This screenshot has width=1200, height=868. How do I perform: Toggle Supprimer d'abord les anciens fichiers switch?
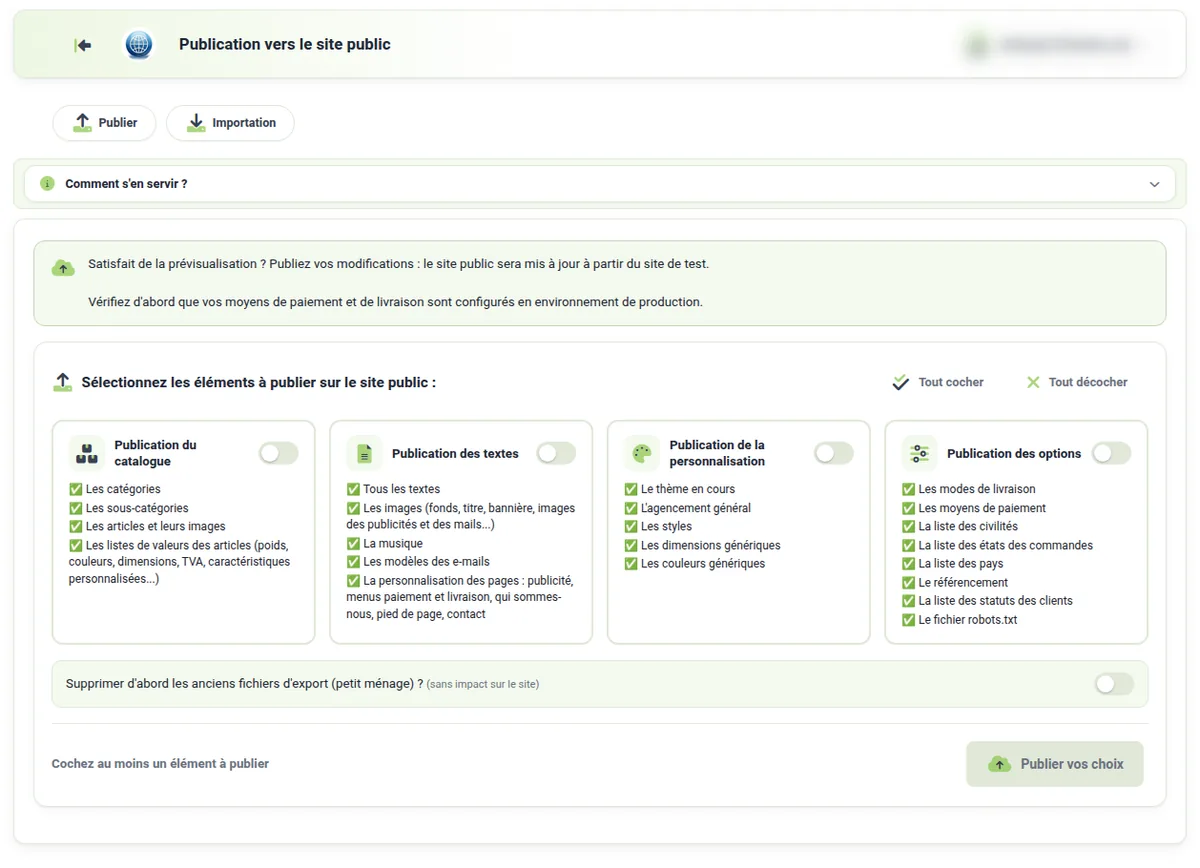pyautogui.click(x=1114, y=684)
